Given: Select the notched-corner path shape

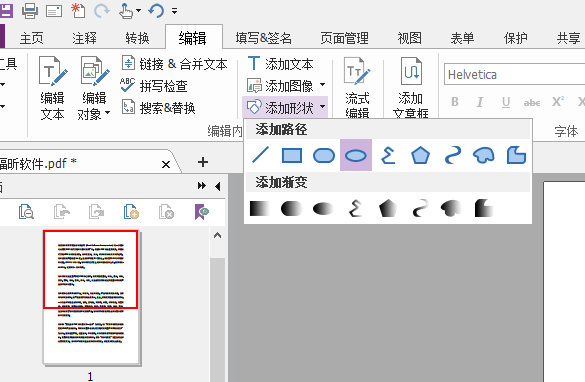Looking at the screenshot, I should (x=516, y=155).
